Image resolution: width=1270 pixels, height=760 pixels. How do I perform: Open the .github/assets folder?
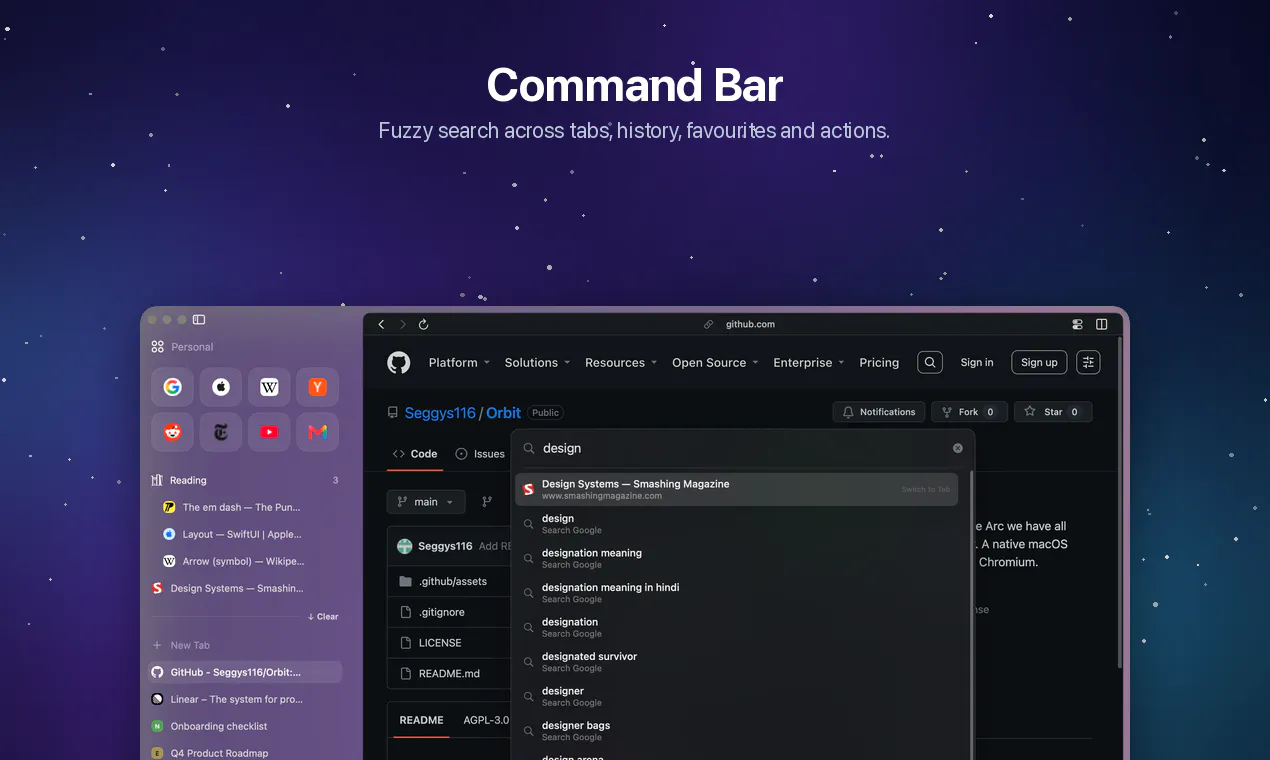coord(452,581)
